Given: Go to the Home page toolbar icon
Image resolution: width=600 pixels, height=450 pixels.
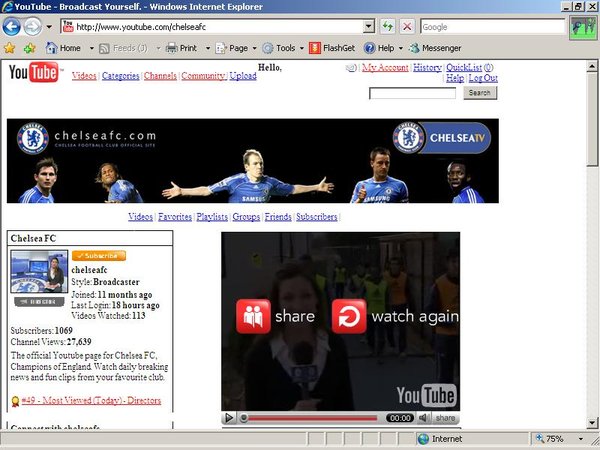Looking at the screenshot, I should click(63, 48).
